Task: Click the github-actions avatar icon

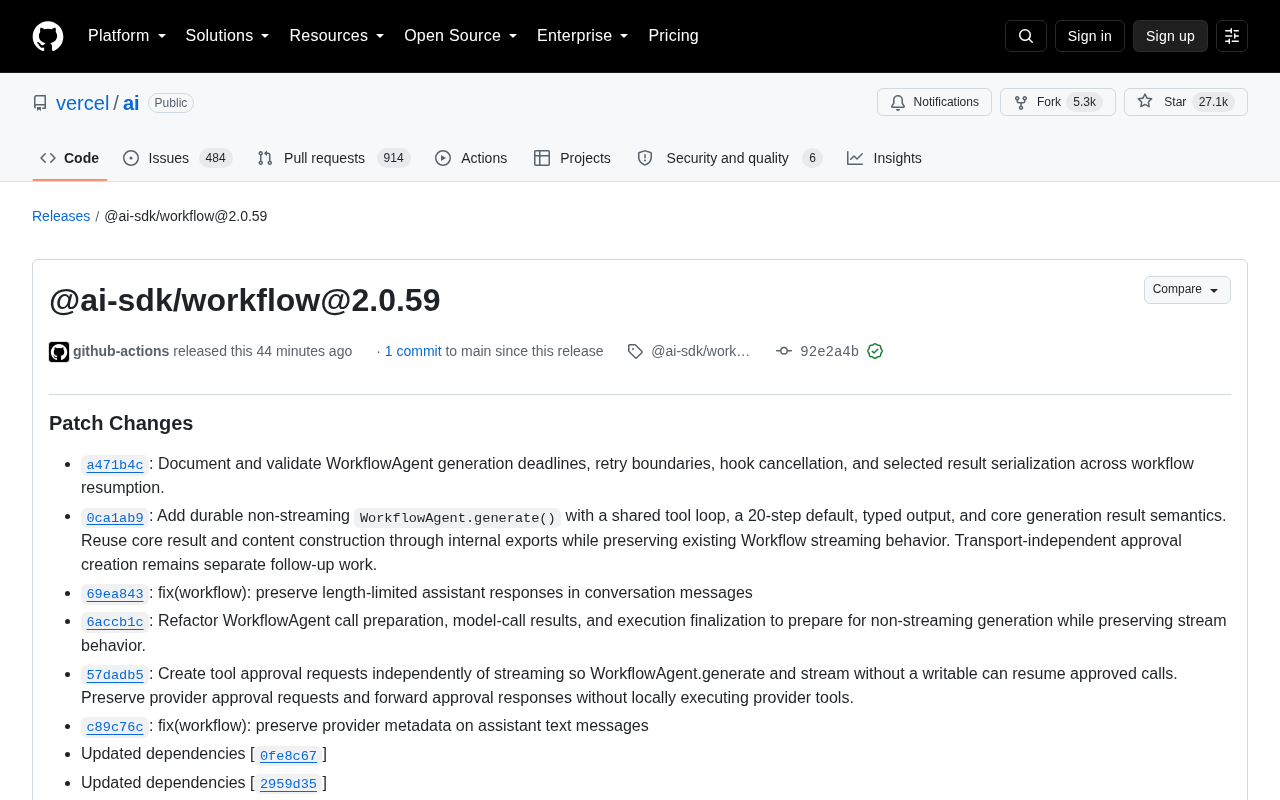Action: tap(59, 352)
